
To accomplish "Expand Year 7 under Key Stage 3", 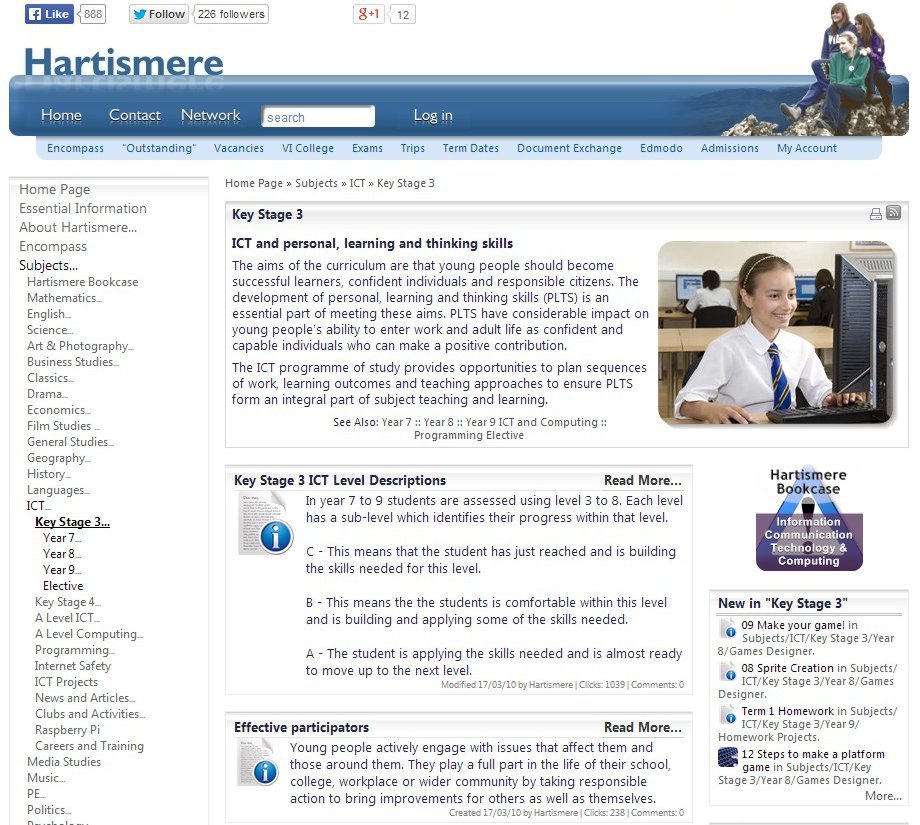I will [x=61, y=538].
